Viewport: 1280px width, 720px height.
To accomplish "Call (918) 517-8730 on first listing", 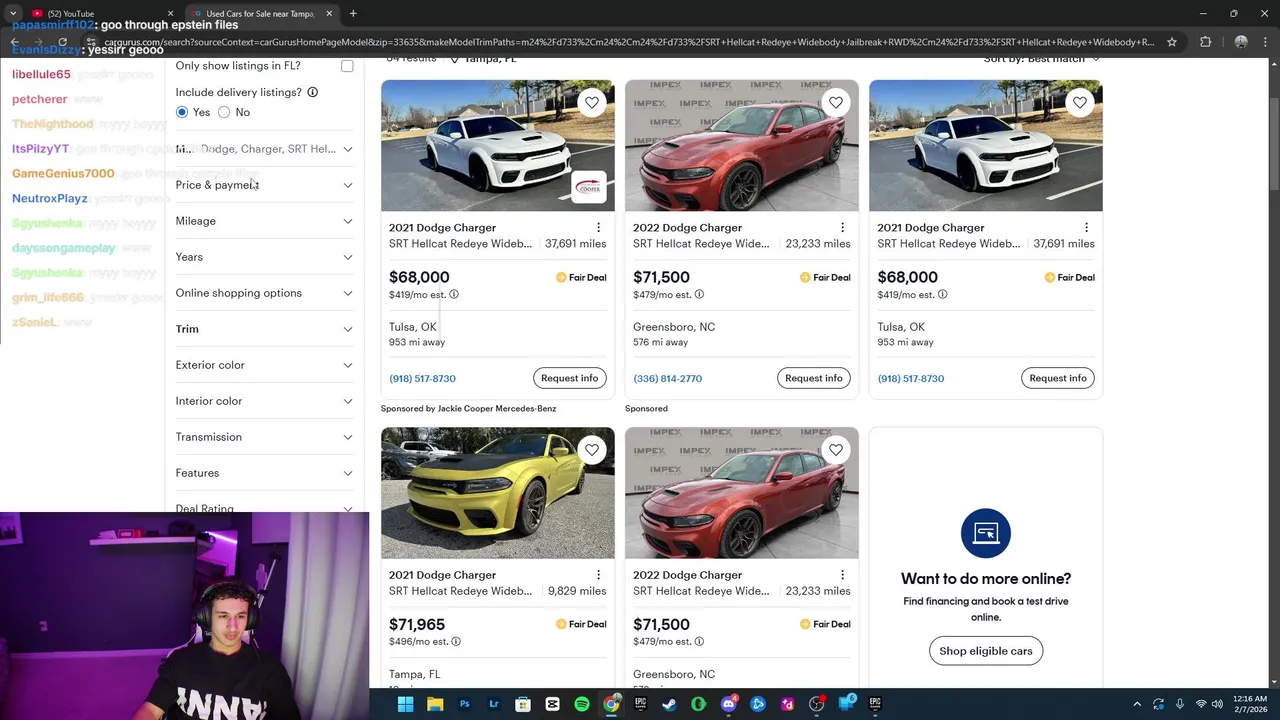I will (422, 379).
